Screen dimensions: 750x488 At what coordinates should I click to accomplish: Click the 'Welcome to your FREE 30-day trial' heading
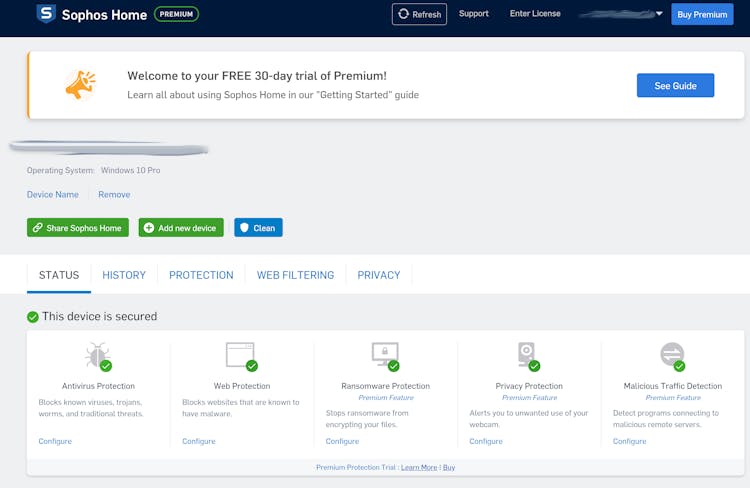coord(257,76)
